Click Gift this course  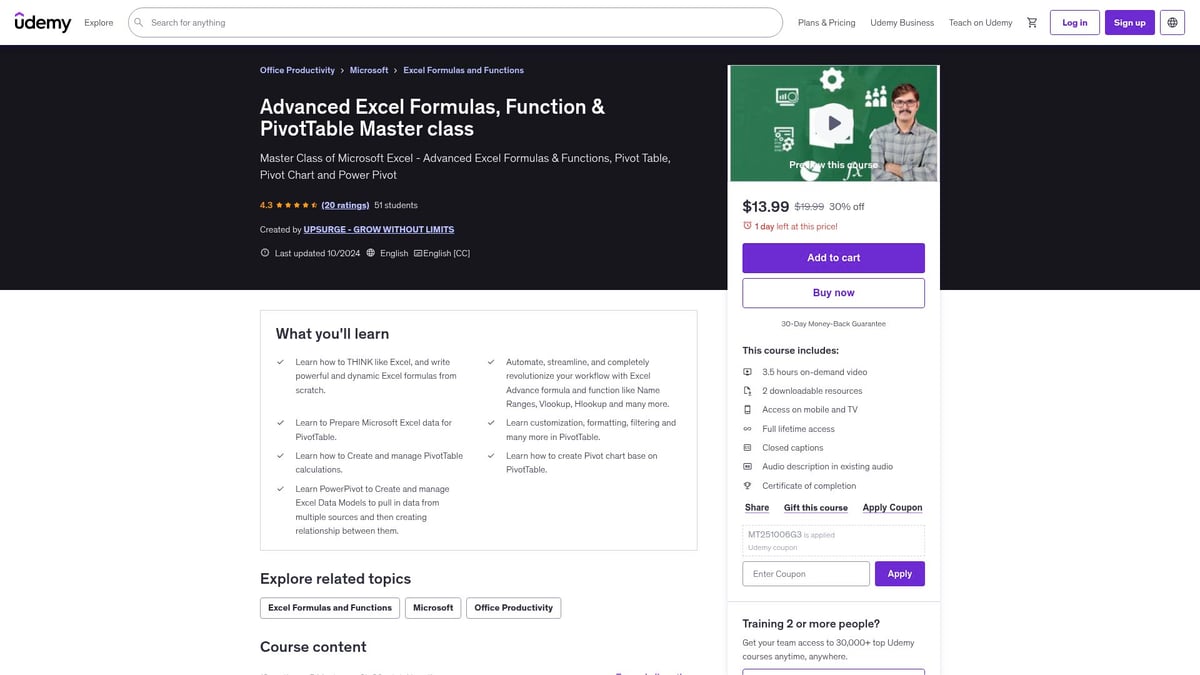point(815,508)
